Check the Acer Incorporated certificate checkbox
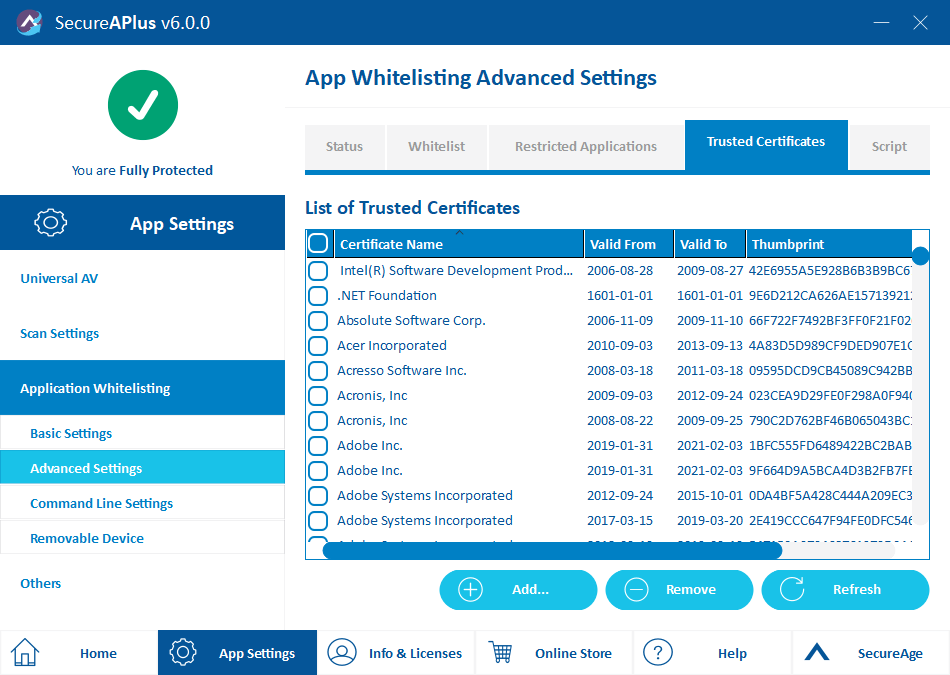The width and height of the screenshot is (950, 675). pyautogui.click(x=318, y=345)
